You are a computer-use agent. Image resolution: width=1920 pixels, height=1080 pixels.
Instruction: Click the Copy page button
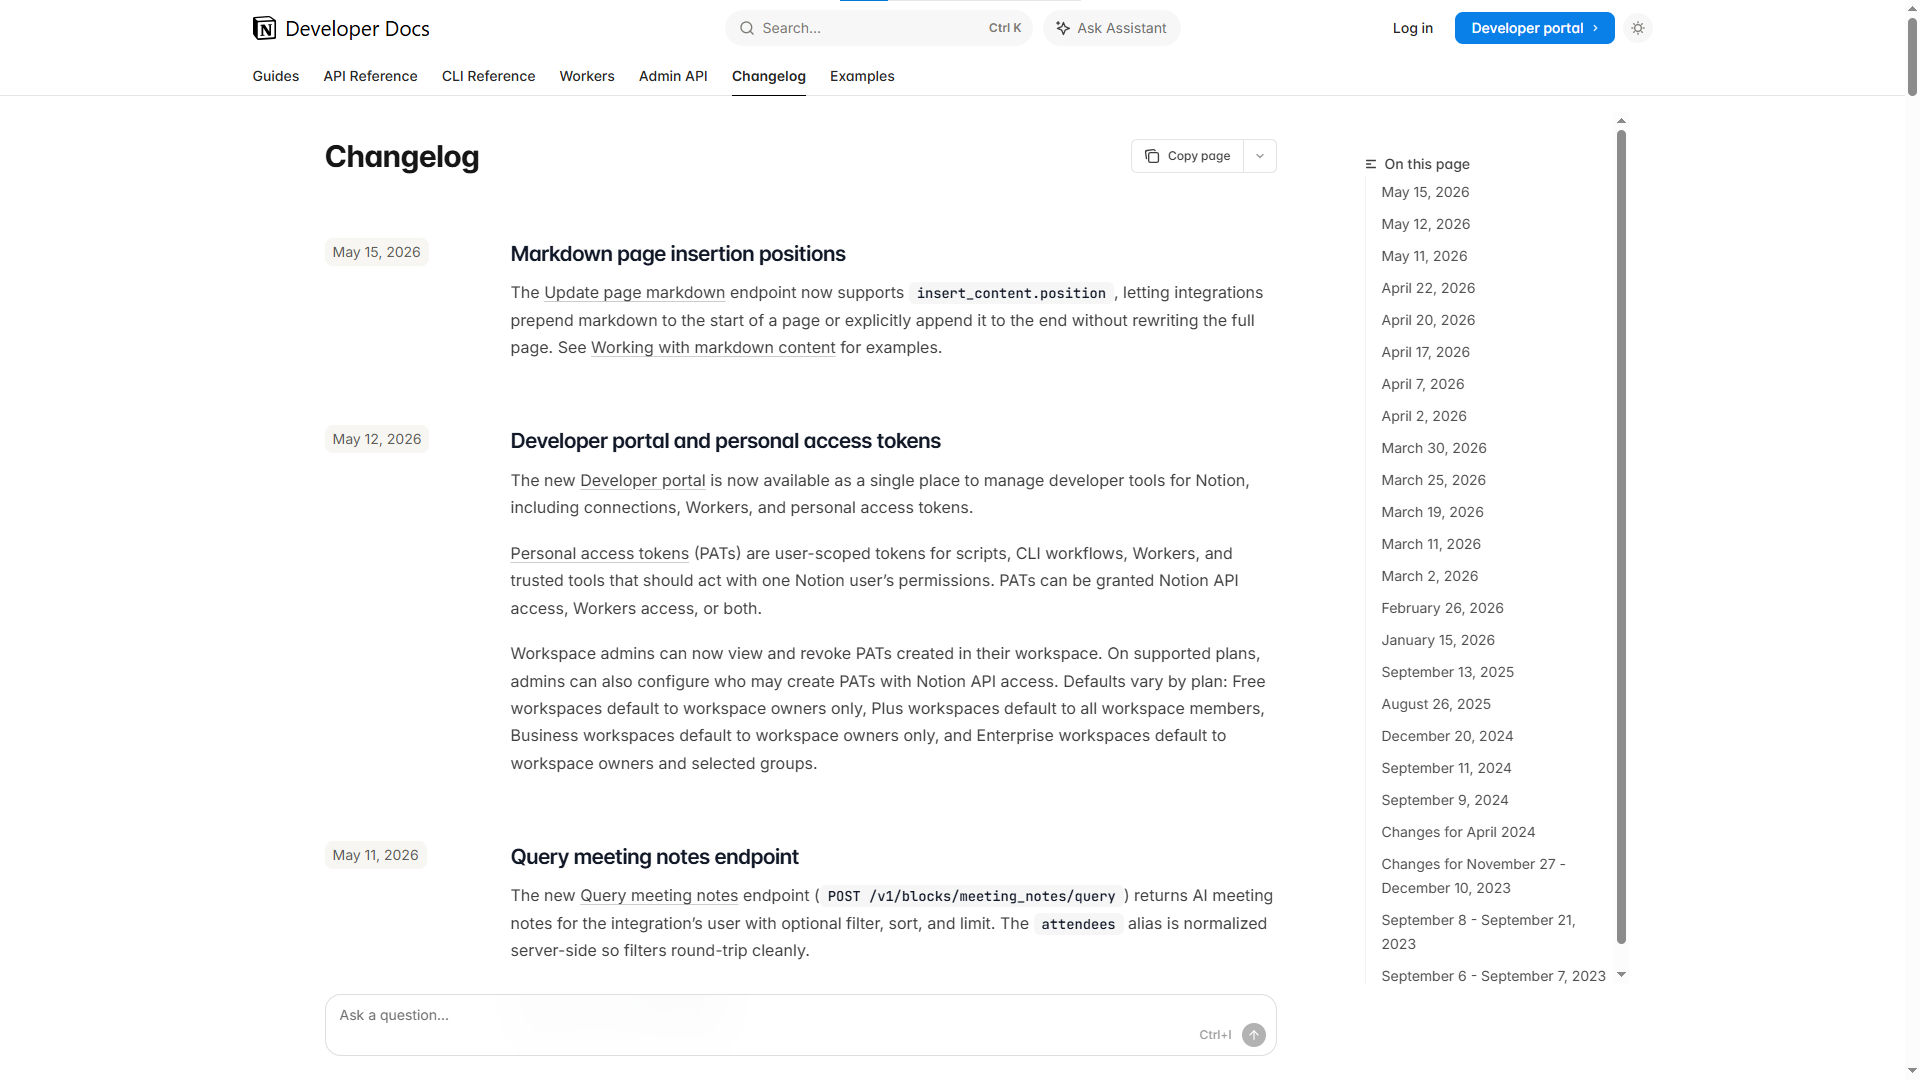(1188, 156)
